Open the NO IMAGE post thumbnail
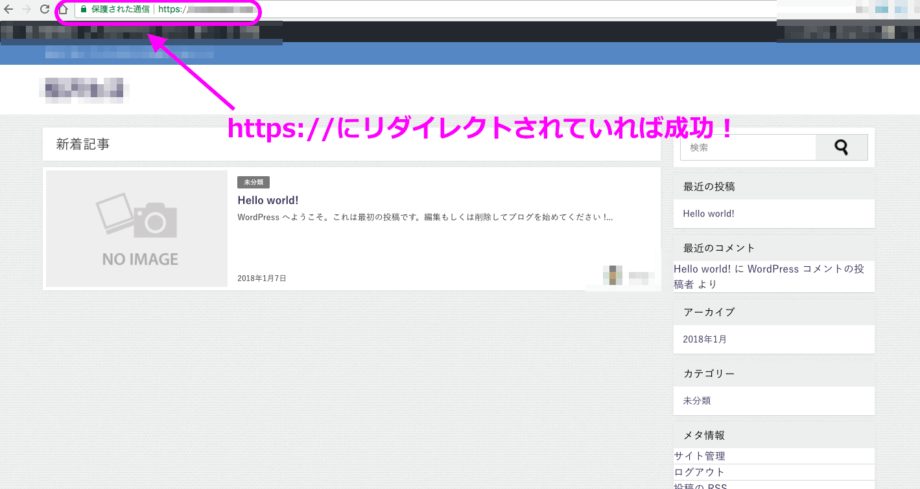The width and height of the screenshot is (920, 489). pyautogui.click(x=137, y=229)
